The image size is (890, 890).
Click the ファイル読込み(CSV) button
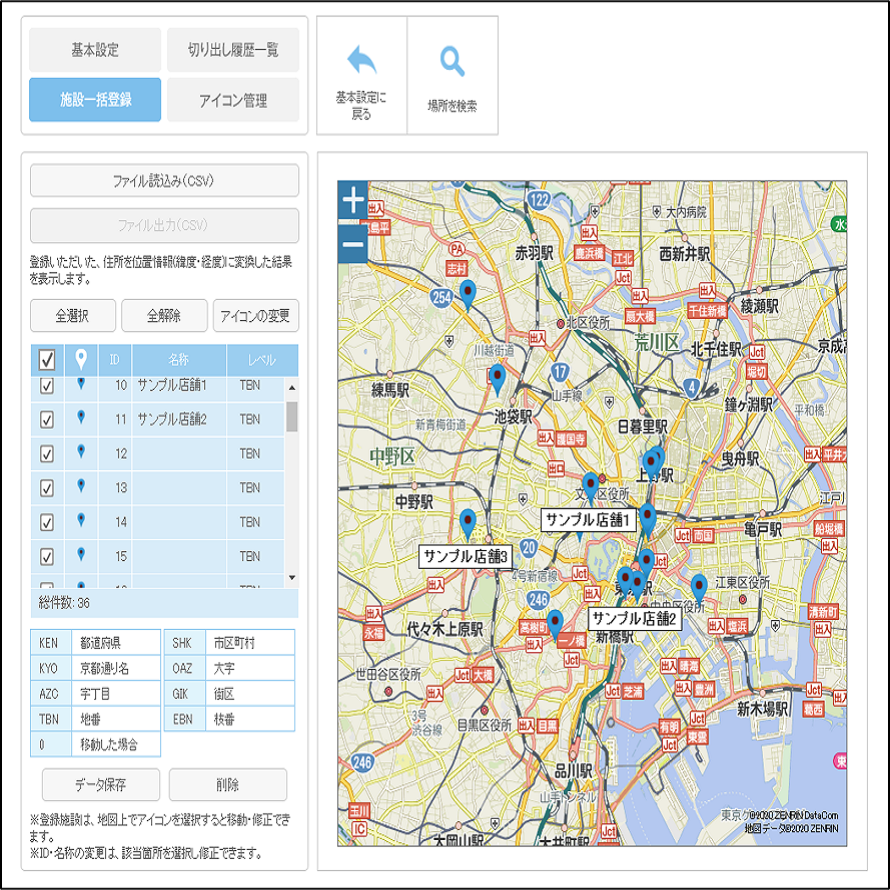[164, 181]
